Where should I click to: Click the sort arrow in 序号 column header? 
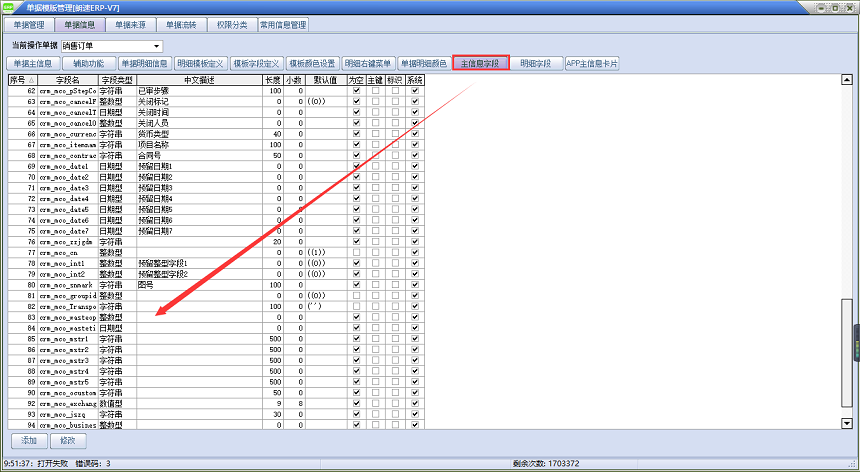click(x=32, y=79)
